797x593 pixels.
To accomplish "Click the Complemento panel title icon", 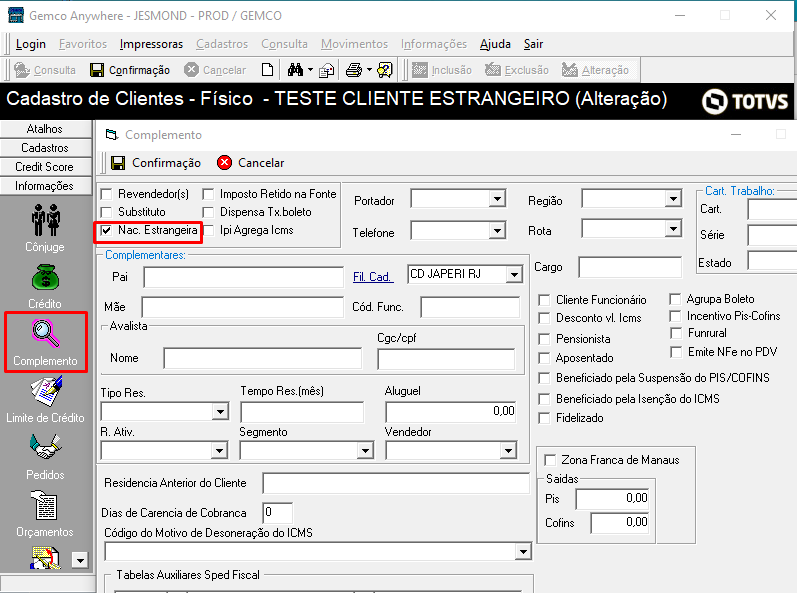I will coord(111,135).
